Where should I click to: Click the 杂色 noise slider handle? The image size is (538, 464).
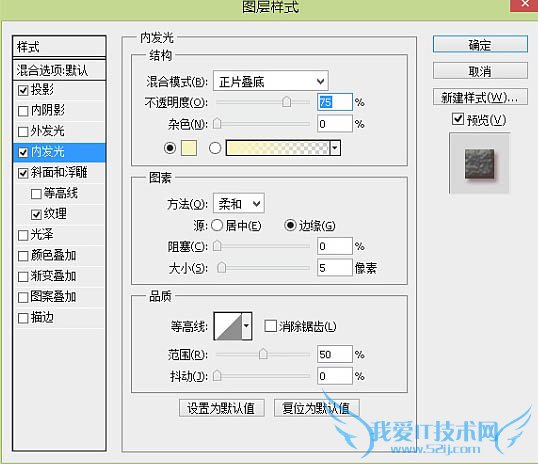click(217, 124)
